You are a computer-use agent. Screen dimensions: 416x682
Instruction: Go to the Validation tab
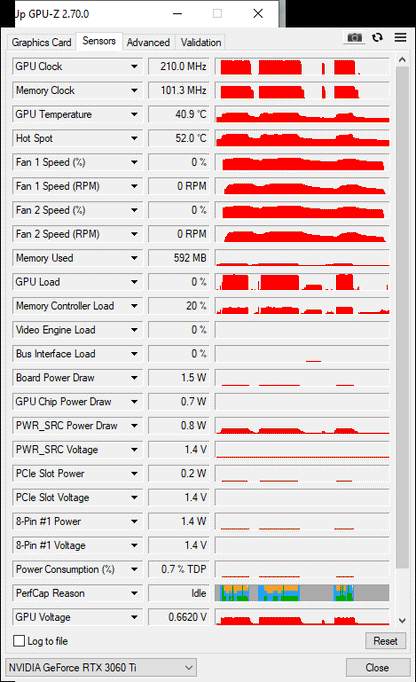tap(201, 43)
